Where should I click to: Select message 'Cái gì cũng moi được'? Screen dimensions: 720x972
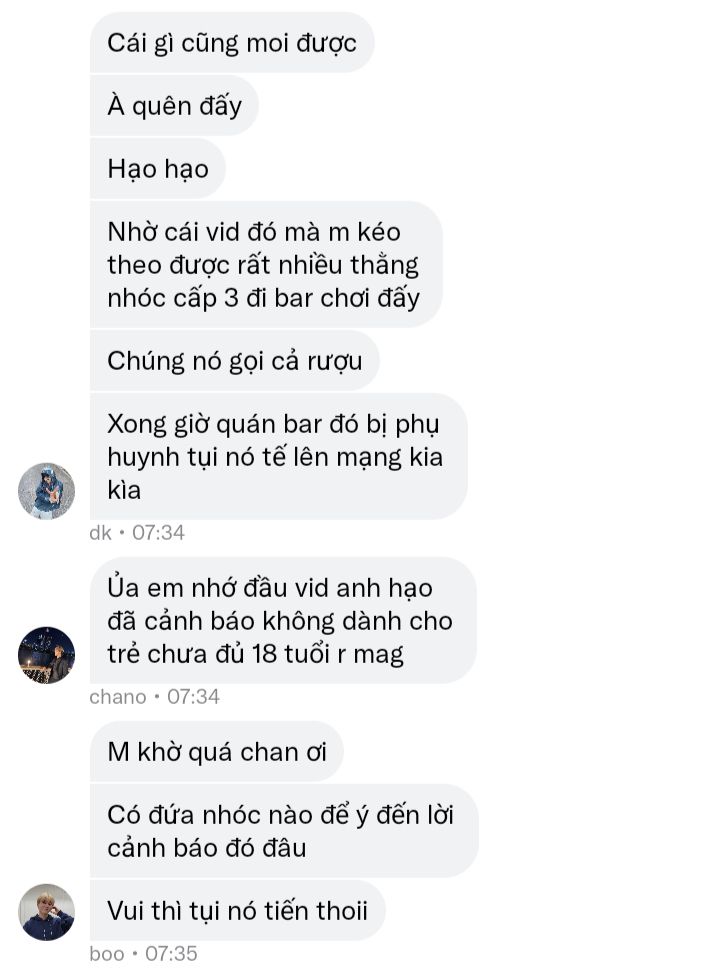coord(232,43)
